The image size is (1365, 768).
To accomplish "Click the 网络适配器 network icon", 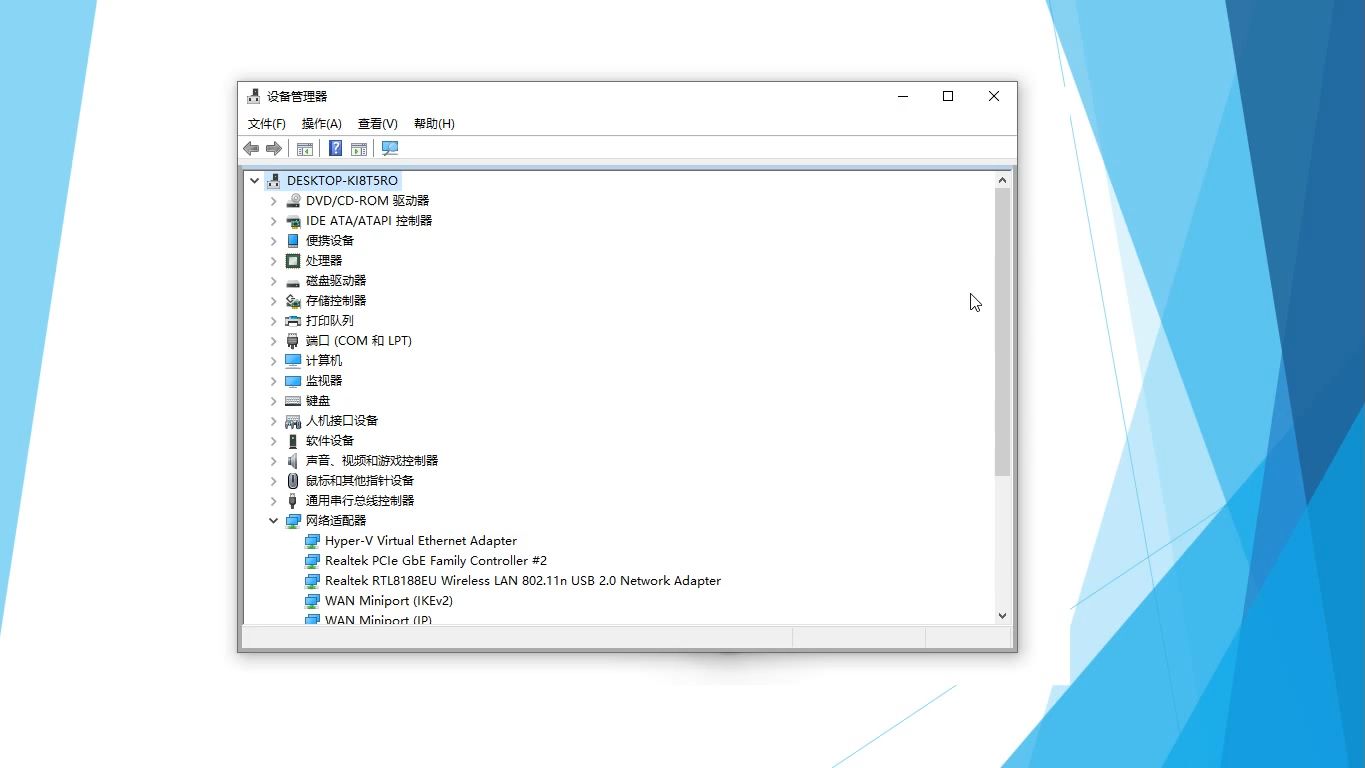I will pos(293,521).
